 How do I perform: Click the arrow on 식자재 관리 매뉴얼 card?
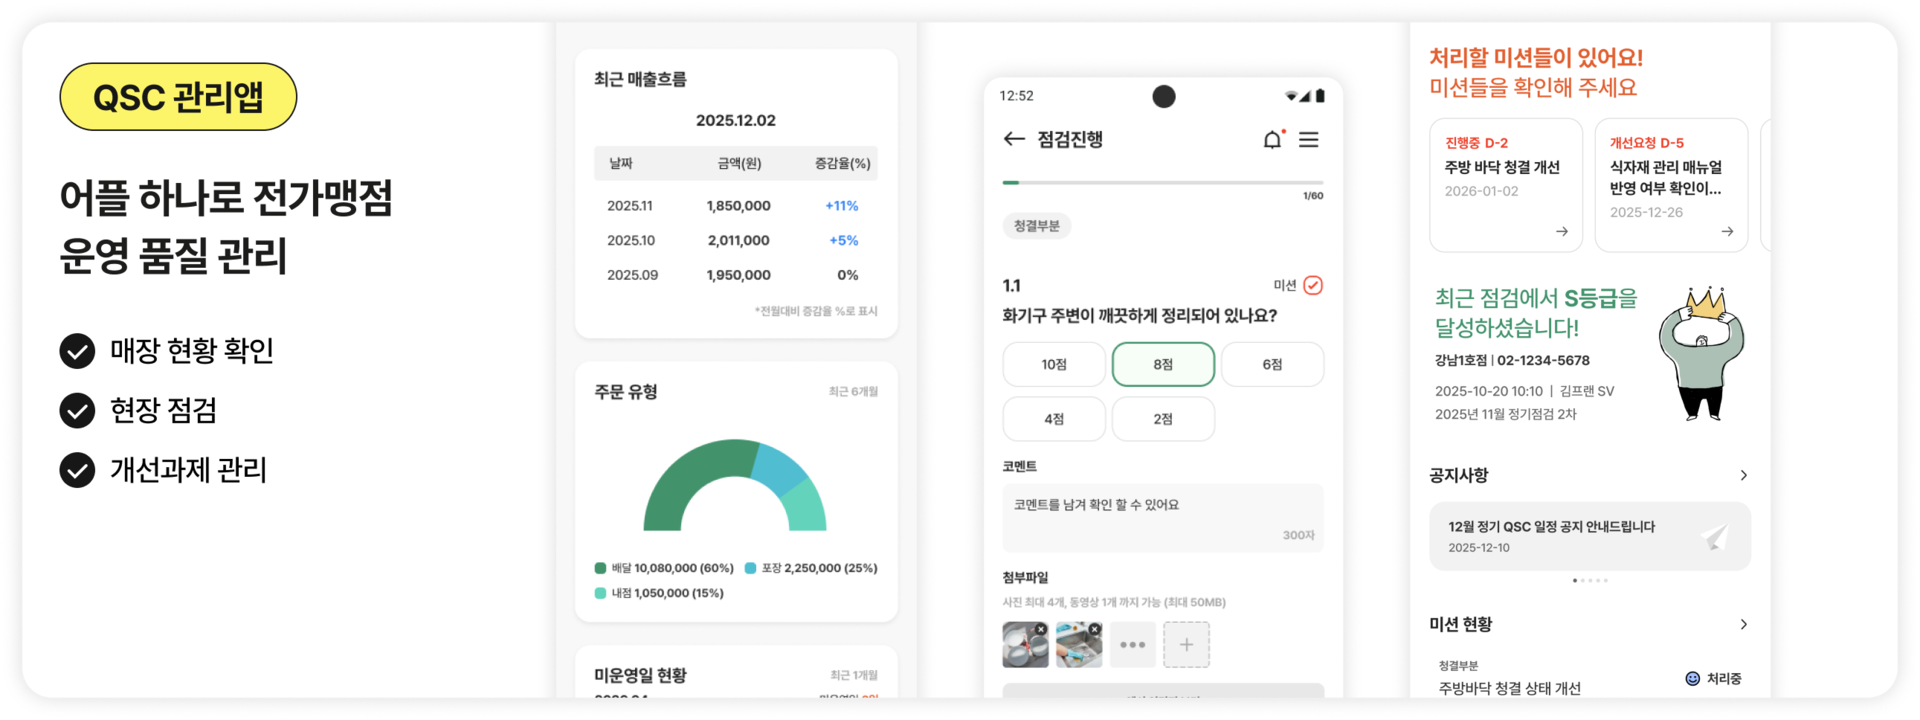[x=1727, y=232]
